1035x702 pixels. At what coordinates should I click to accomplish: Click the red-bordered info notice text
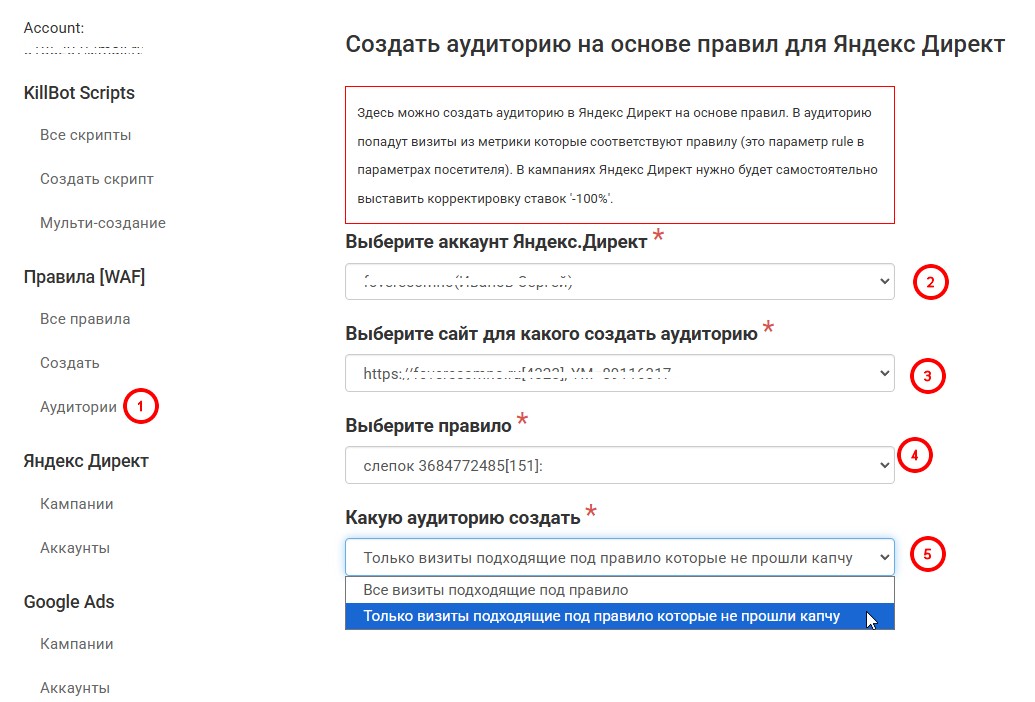point(619,155)
